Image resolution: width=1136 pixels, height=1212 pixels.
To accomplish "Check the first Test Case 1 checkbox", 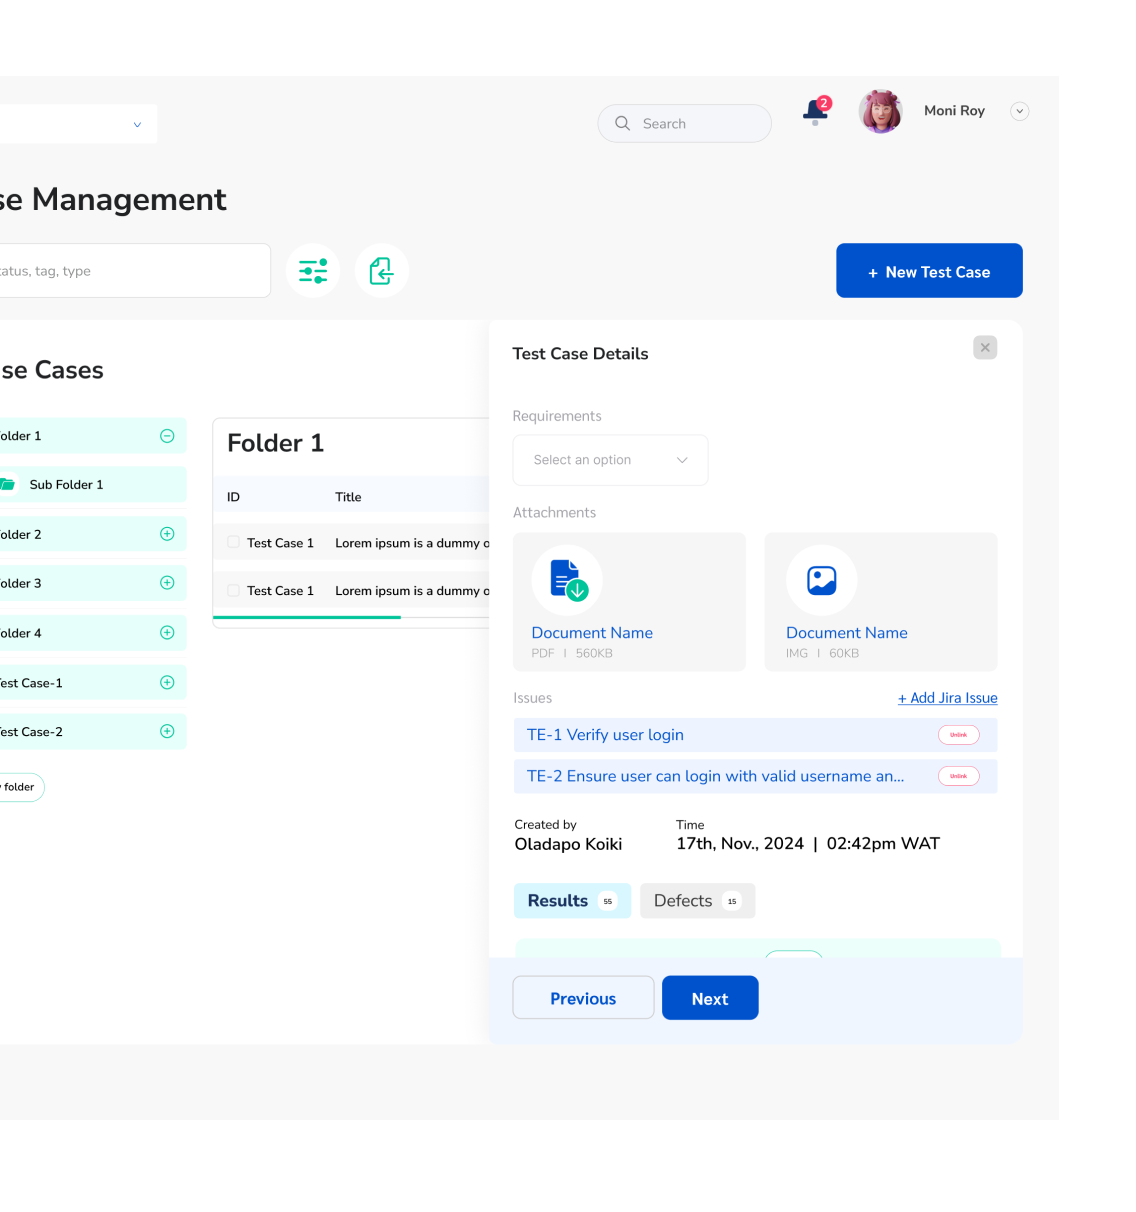I will coord(234,542).
